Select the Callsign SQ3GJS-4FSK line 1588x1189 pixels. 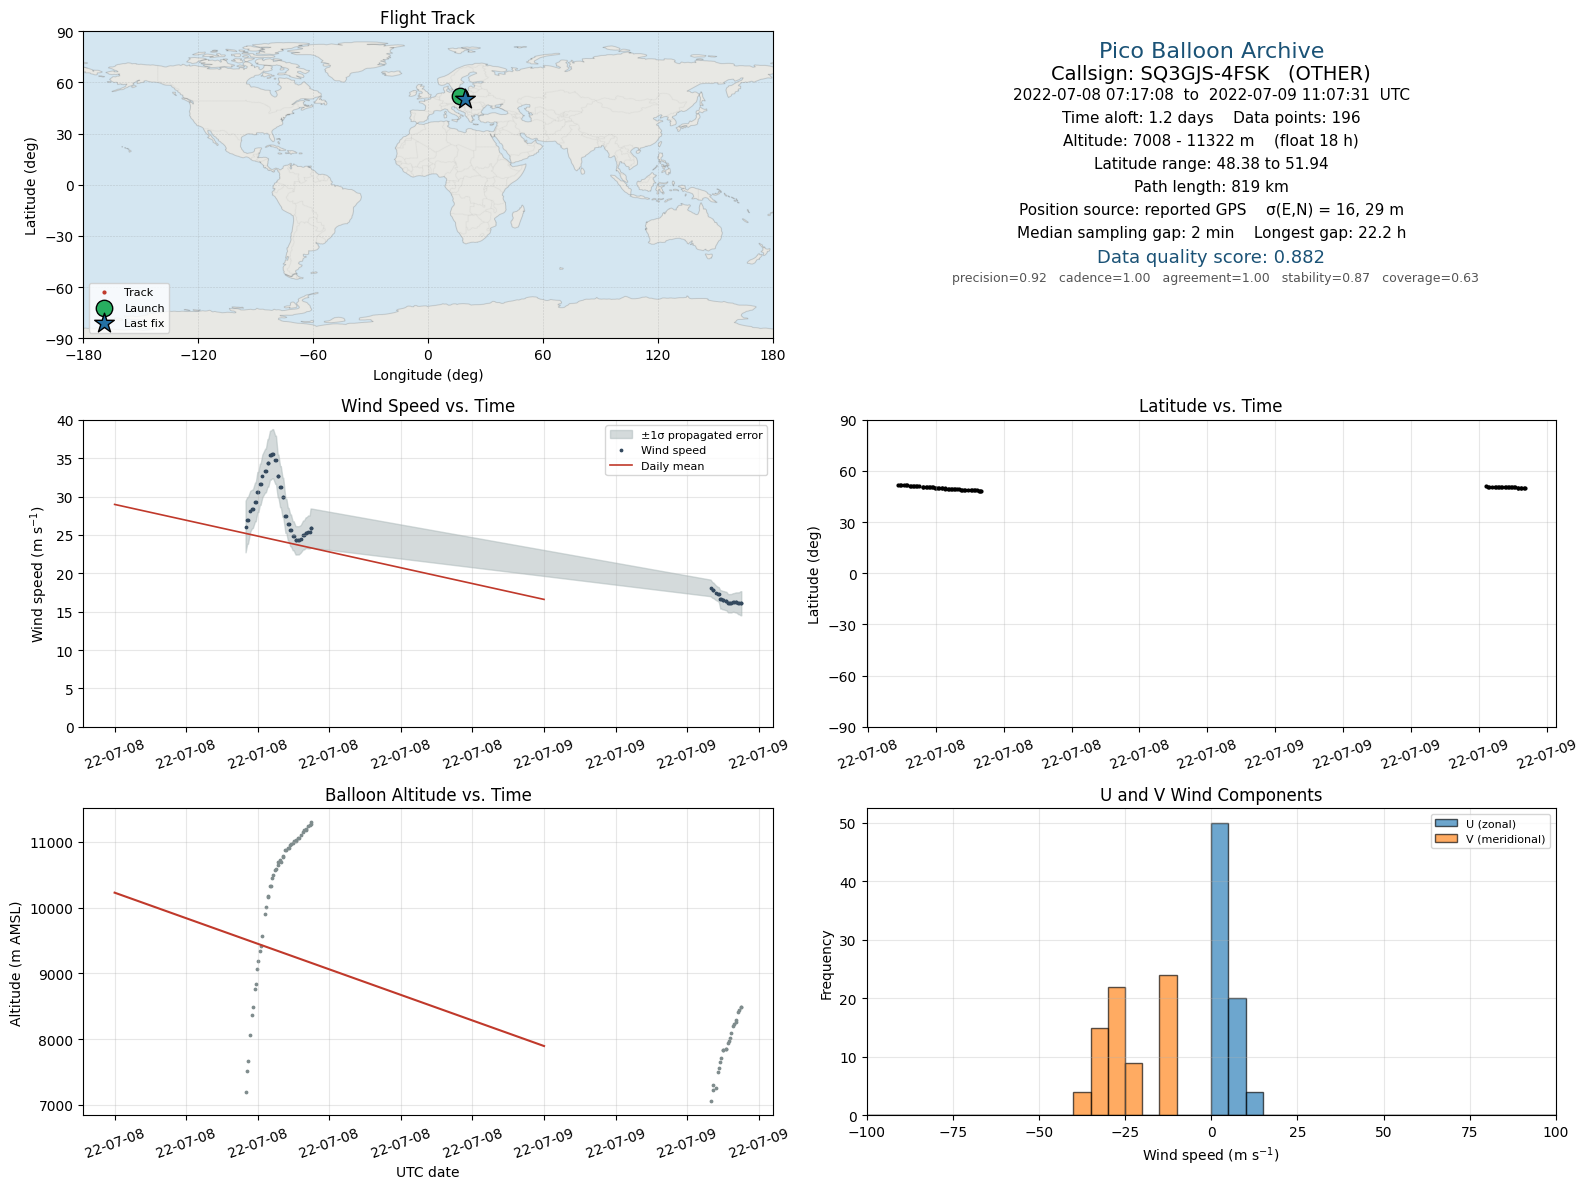1211,74
